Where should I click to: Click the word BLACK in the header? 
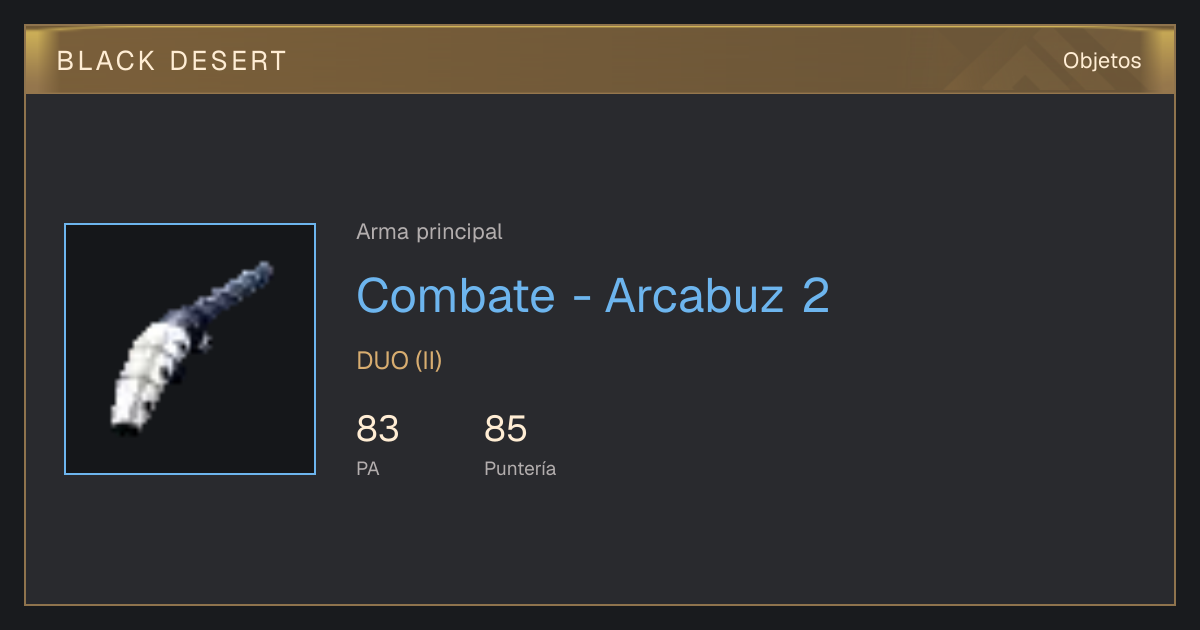point(107,61)
